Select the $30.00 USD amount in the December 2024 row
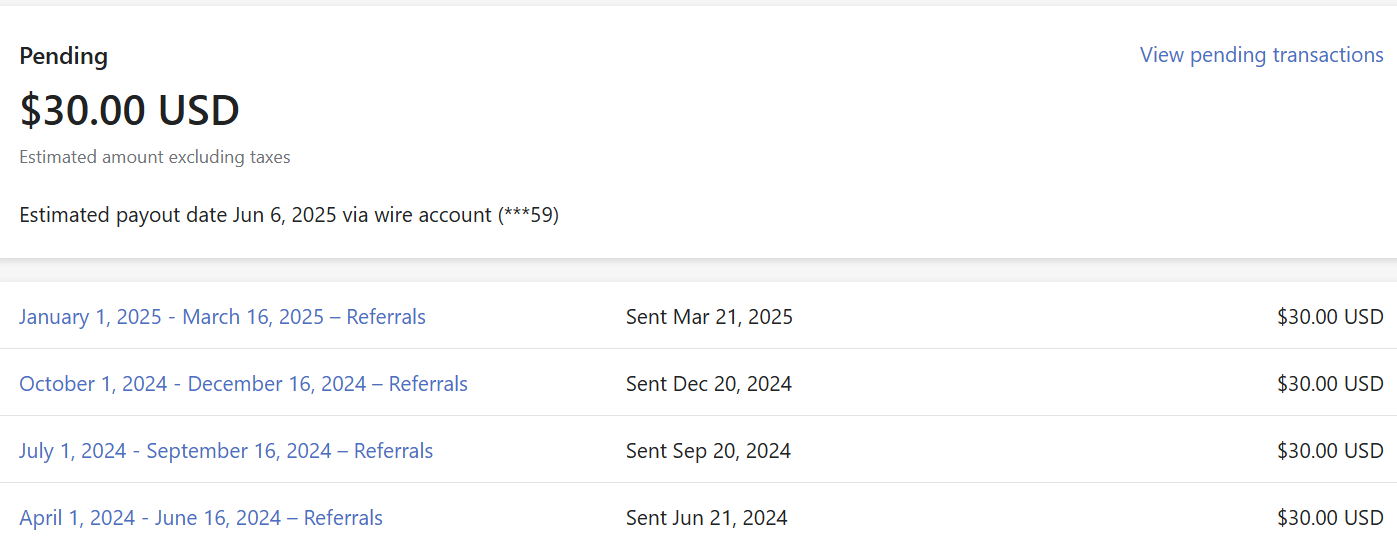 [x=1330, y=384]
